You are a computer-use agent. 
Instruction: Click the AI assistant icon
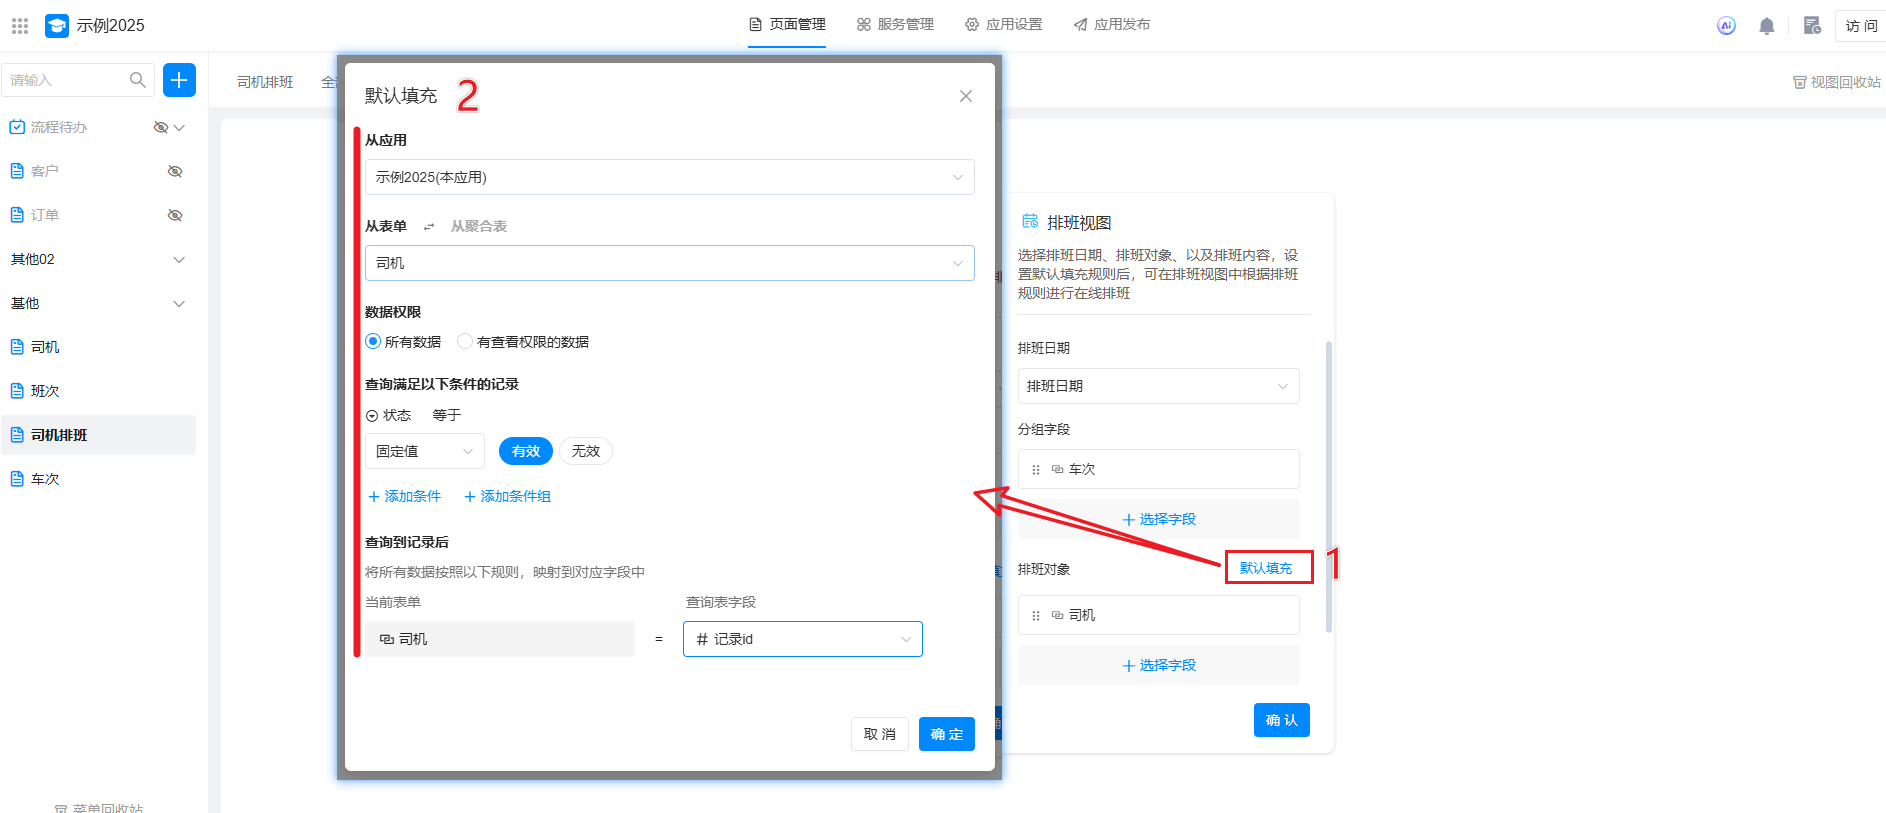coord(1726,26)
